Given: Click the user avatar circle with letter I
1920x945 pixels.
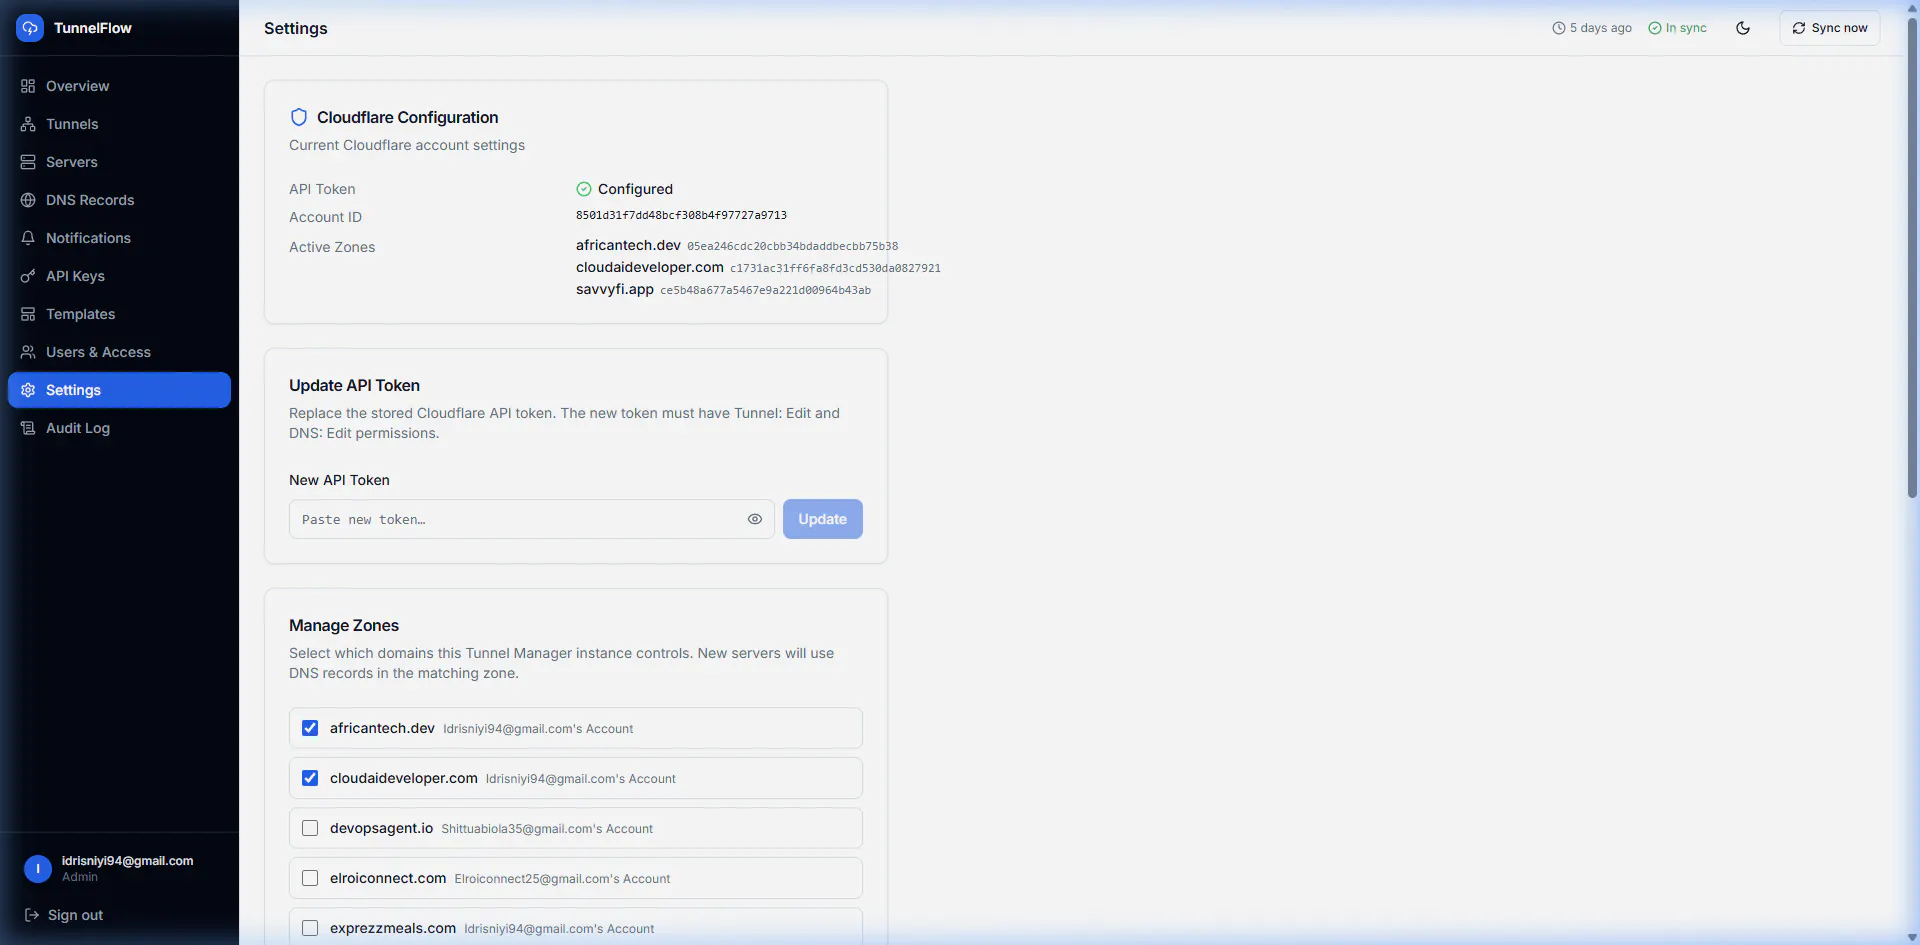Looking at the screenshot, I should tap(38, 869).
